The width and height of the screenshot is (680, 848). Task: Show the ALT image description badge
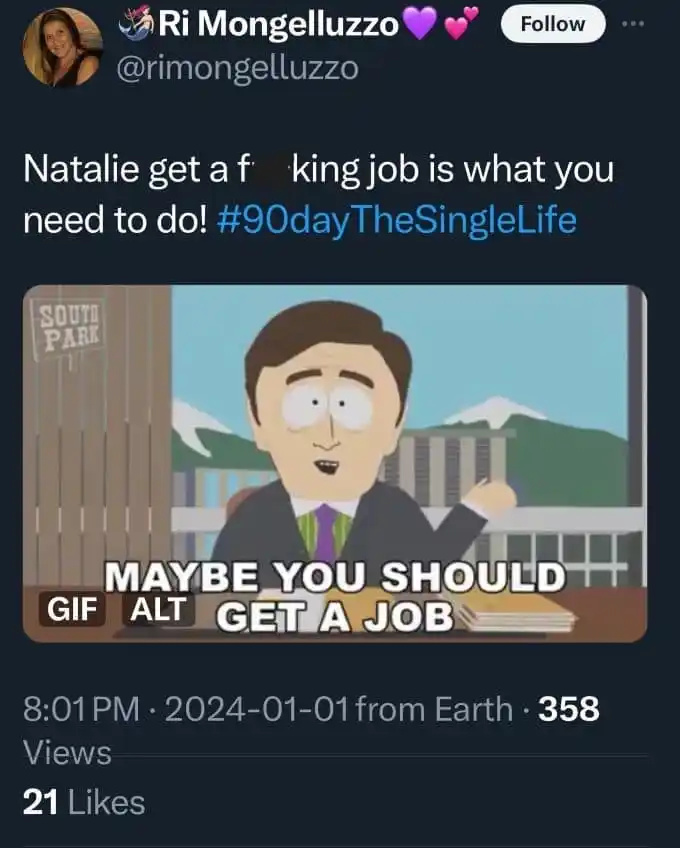pos(158,609)
